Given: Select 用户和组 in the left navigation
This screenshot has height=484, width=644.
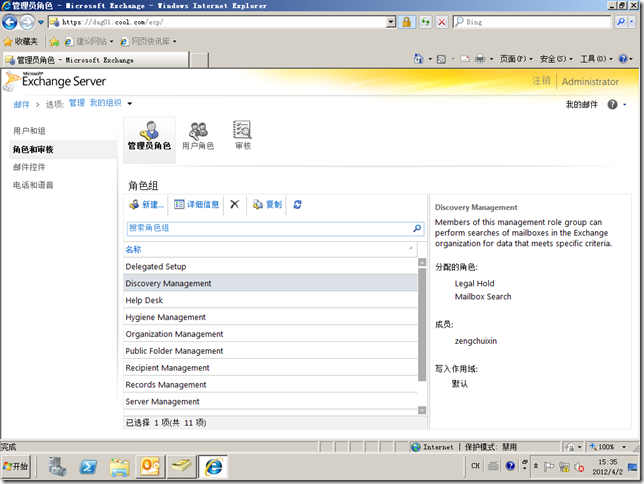Looking at the screenshot, I should point(29,131).
